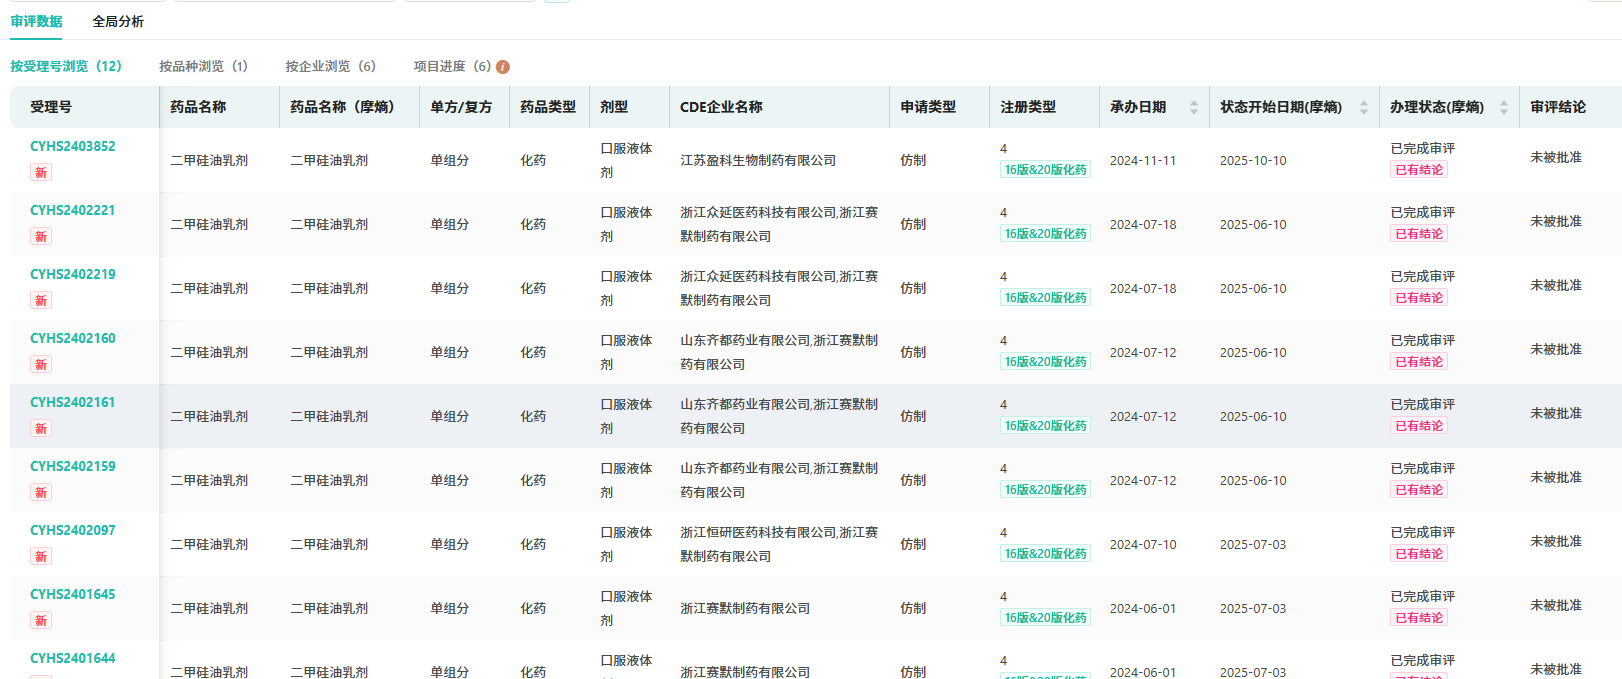Viewport: 1622px width, 679px height.
Task: Click 16版&20版化药 tag in CYHS2402097 row
Action: pos(1045,554)
